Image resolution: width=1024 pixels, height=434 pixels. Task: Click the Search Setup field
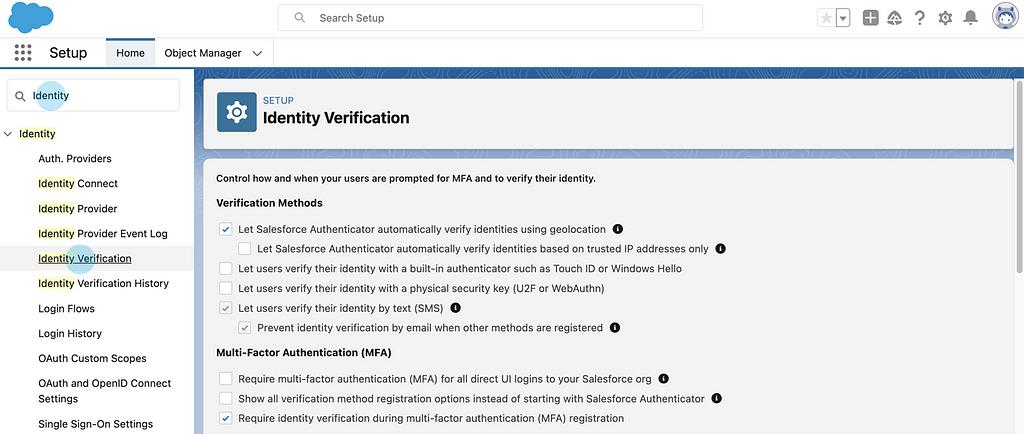point(490,18)
